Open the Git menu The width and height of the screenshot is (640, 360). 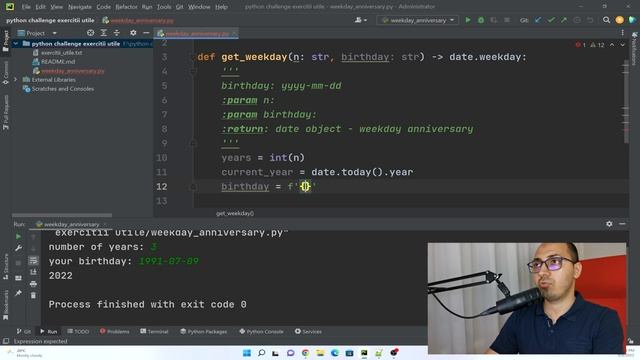pos(180,7)
